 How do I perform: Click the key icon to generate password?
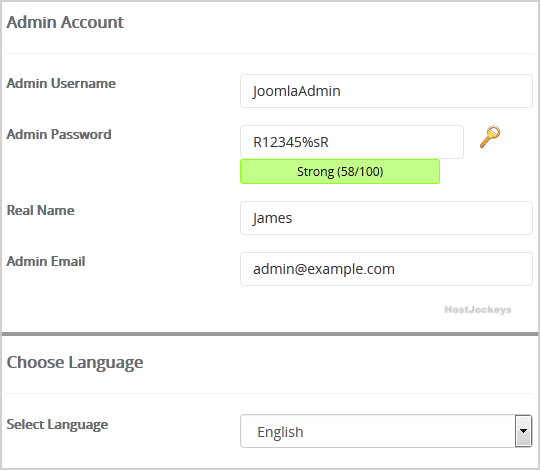490,137
